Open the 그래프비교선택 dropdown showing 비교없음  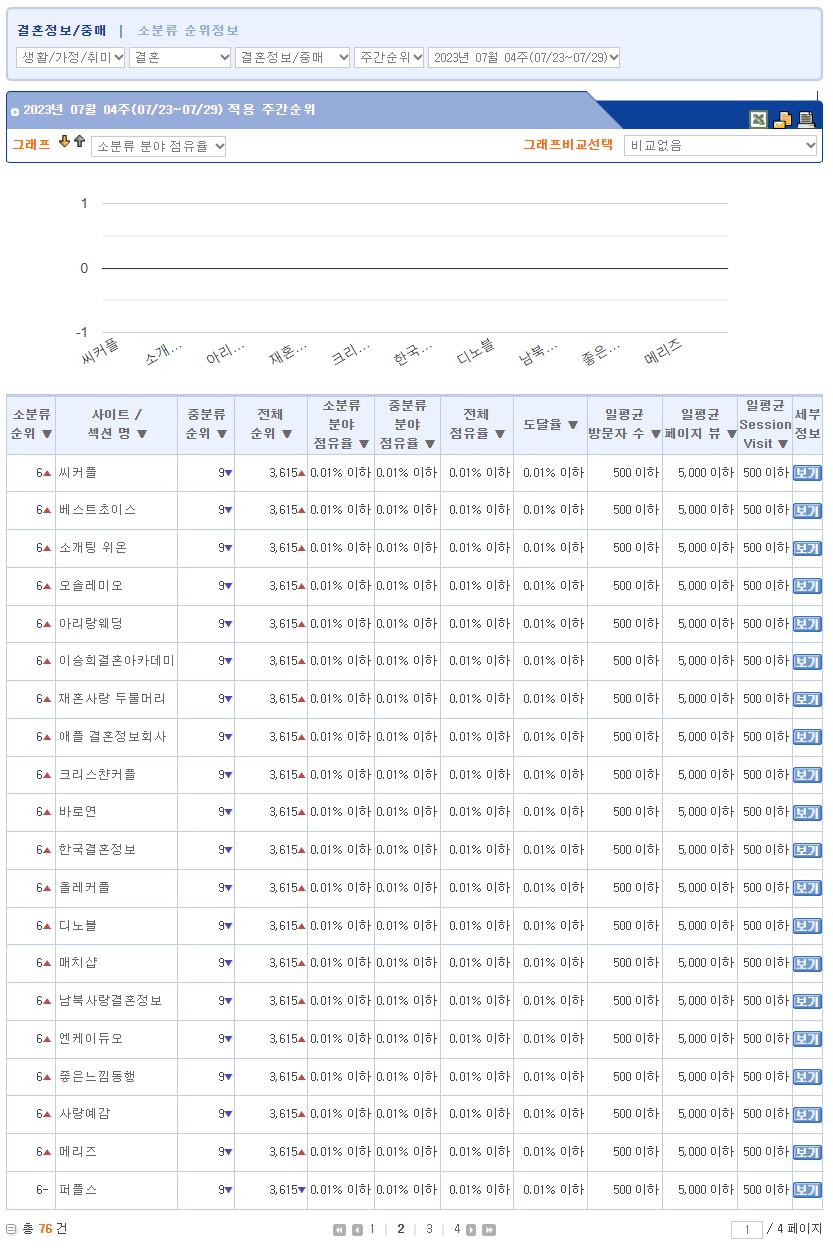point(720,146)
